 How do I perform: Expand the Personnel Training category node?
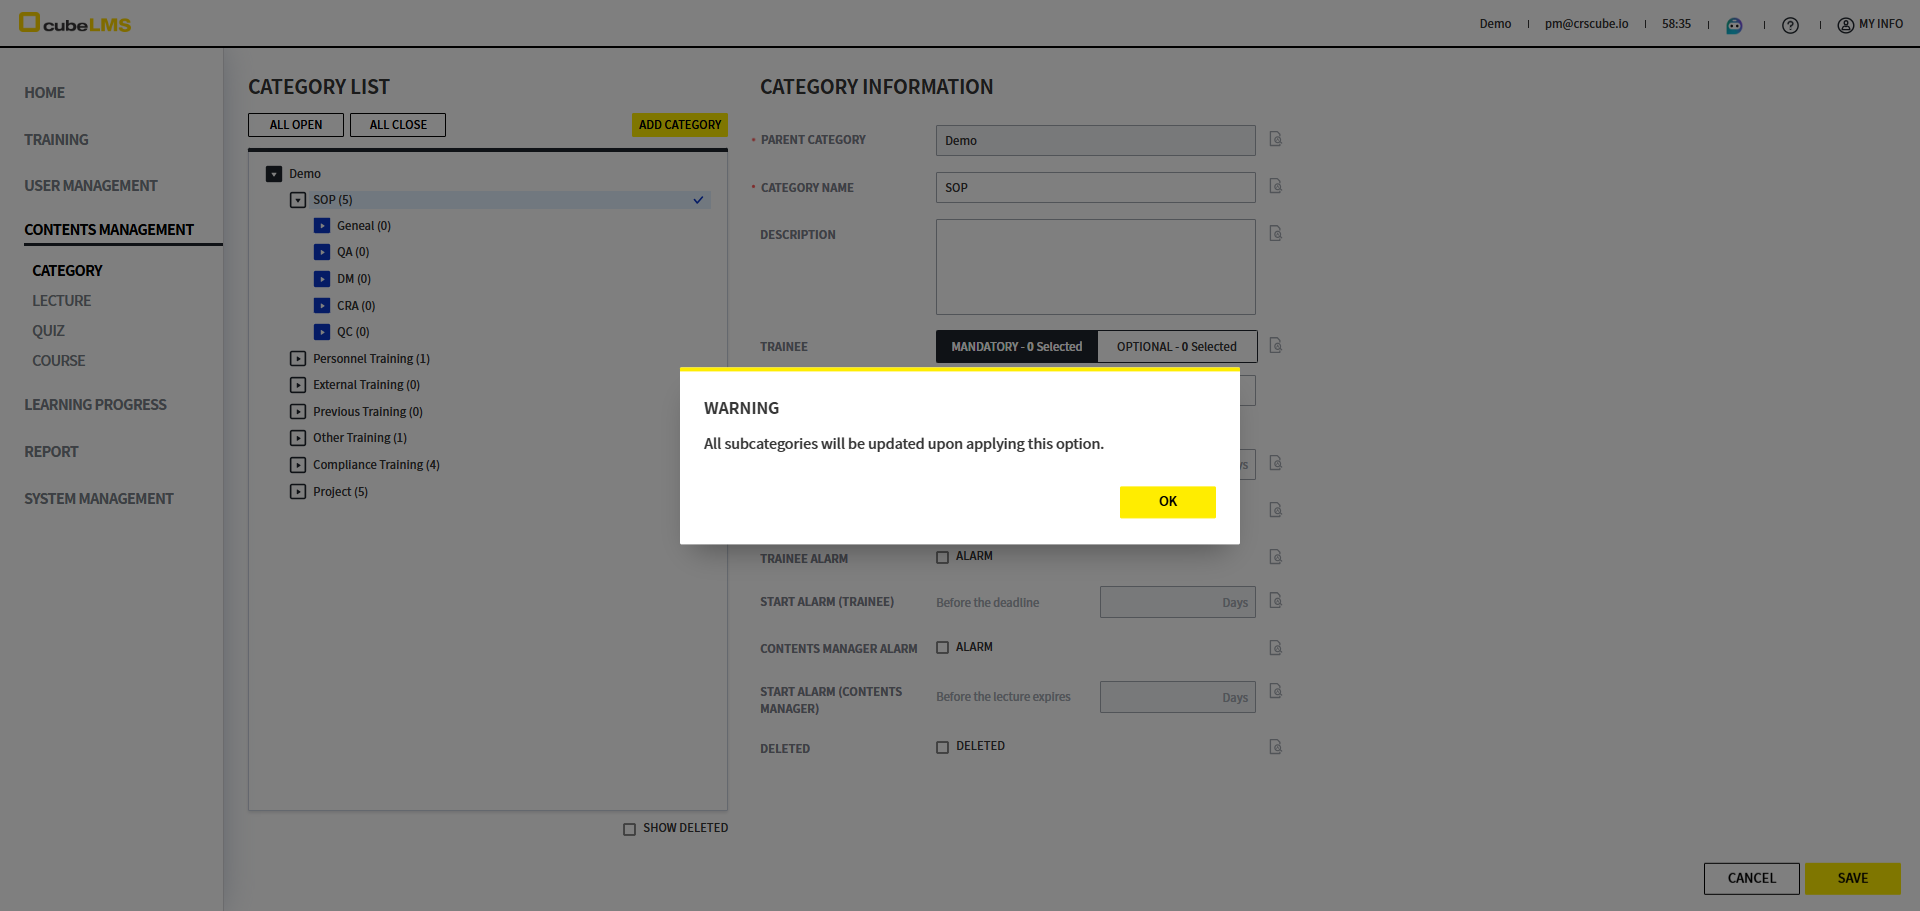tap(298, 358)
